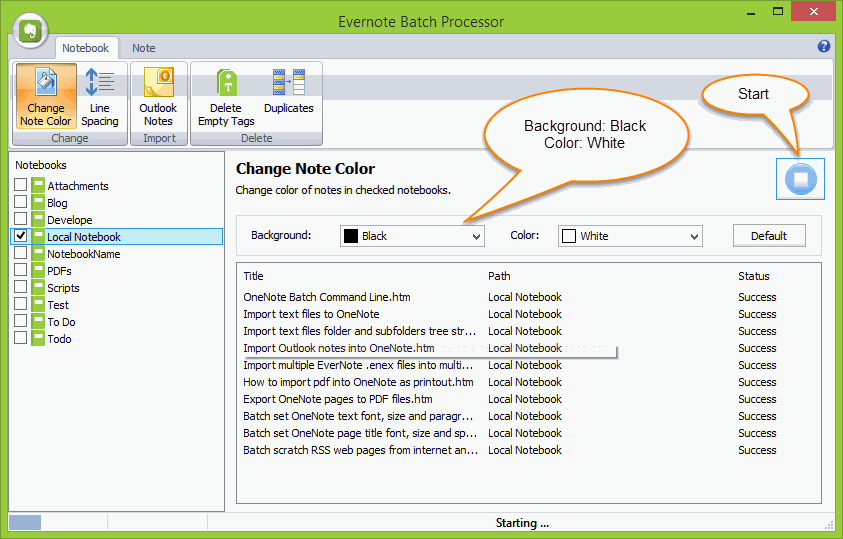Click the Attachments notebook icon
This screenshot has width=843, height=539.
[38, 185]
